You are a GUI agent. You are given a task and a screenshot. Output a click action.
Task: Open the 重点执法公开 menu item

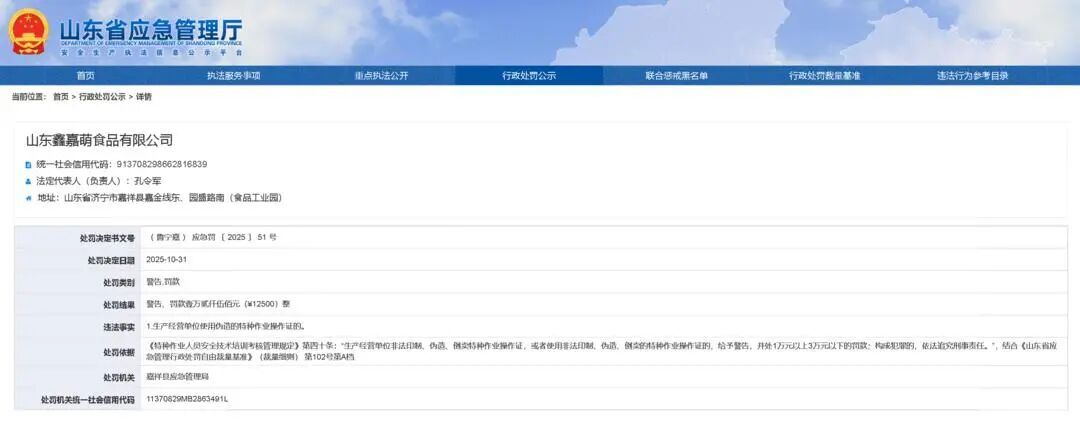381,76
